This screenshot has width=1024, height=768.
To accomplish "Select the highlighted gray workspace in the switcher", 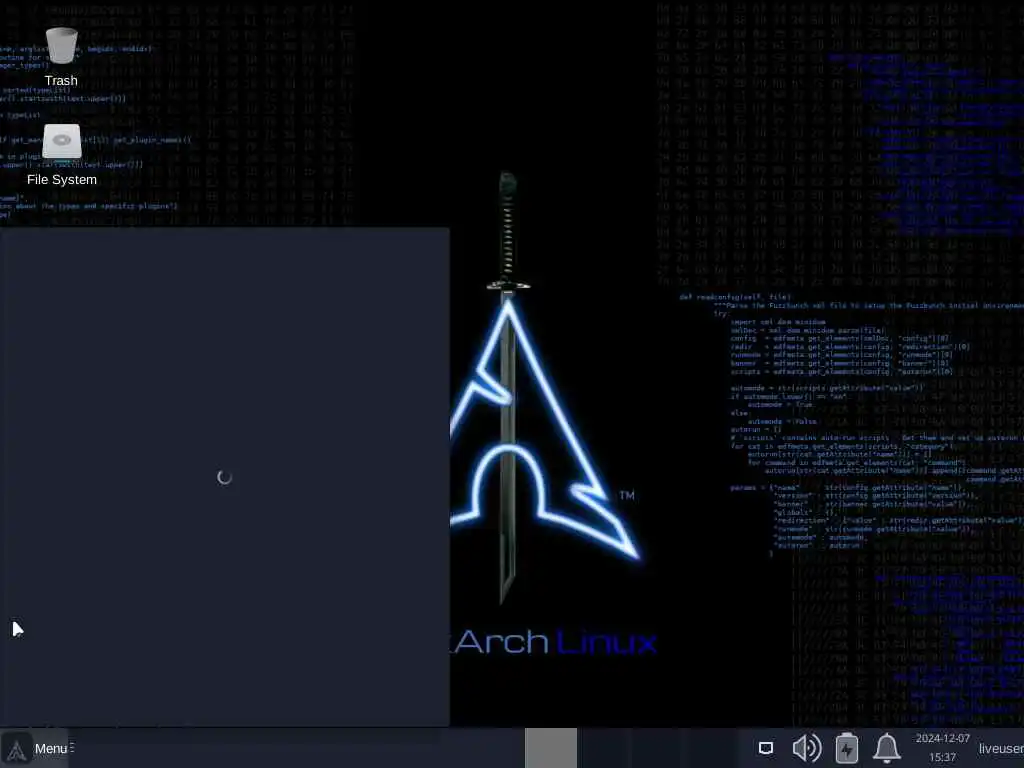I will (551, 748).
